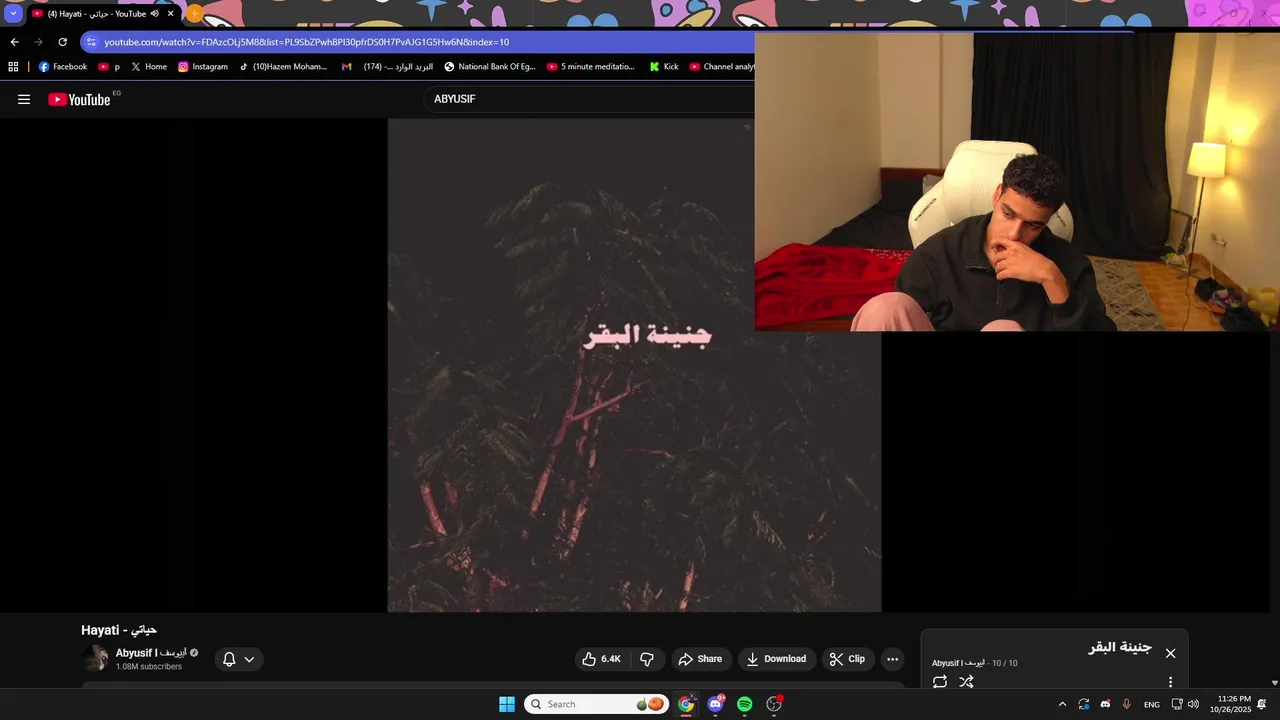The height and width of the screenshot is (720, 1280).
Task: Click the Discord system tray icon
Action: (1105, 704)
